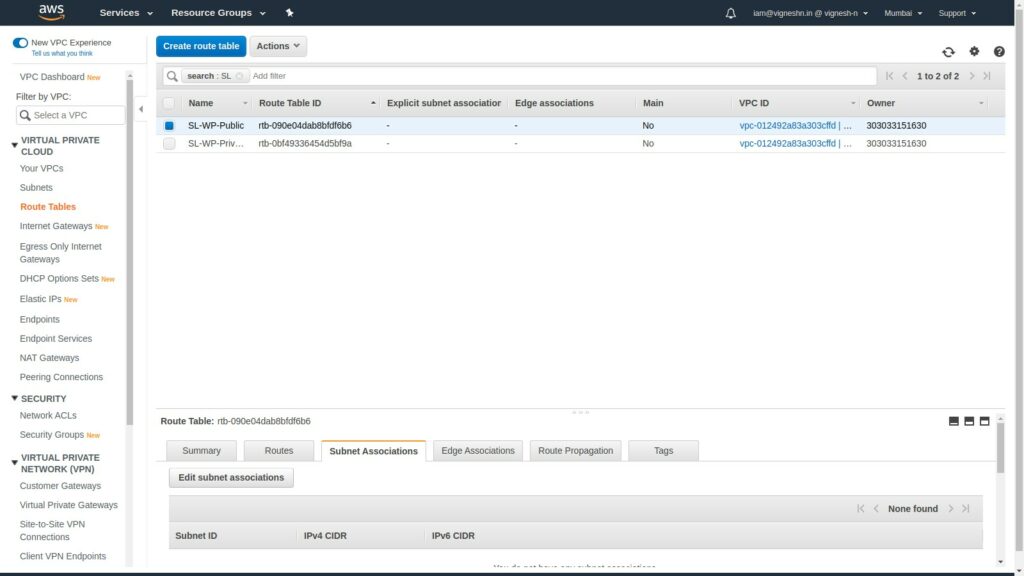This screenshot has width=1024, height=576.
Task: Open Internet Gateways in sidebar
Action: click(56, 226)
